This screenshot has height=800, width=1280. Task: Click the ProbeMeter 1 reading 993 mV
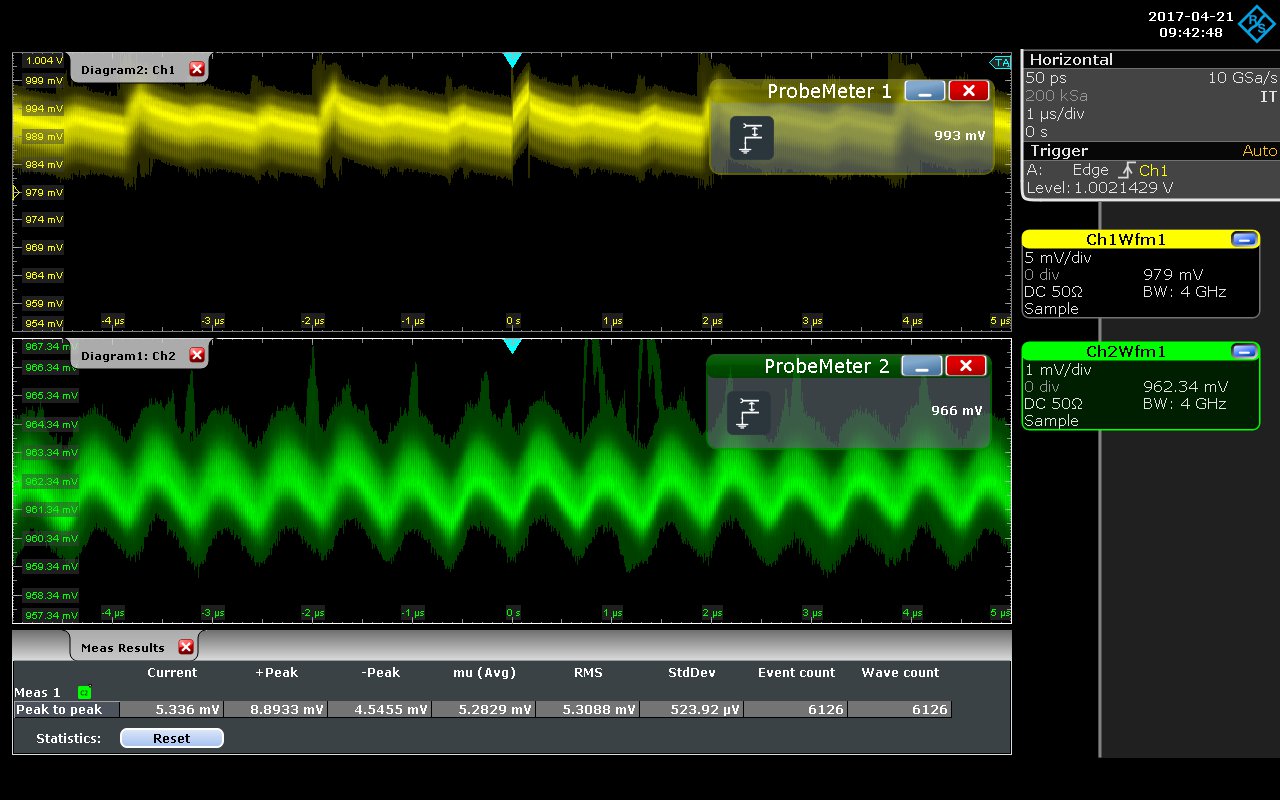click(x=961, y=135)
